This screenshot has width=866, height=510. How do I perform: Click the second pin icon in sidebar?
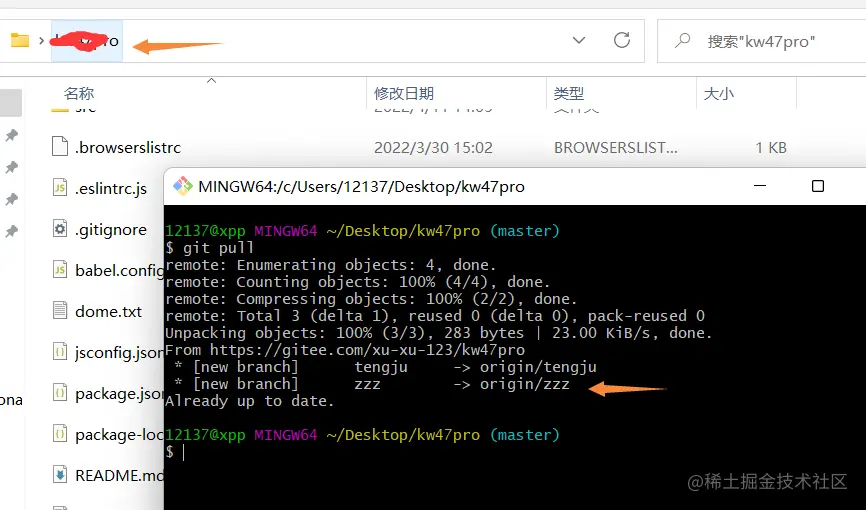pos(12,167)
